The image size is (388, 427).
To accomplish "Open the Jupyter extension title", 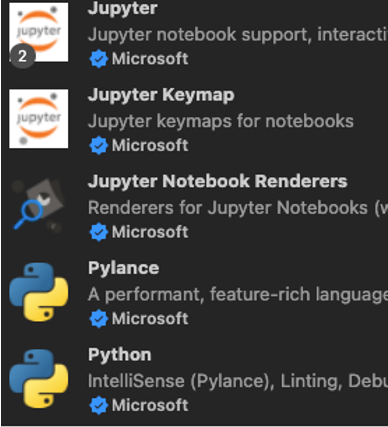I will pos(123,8).
